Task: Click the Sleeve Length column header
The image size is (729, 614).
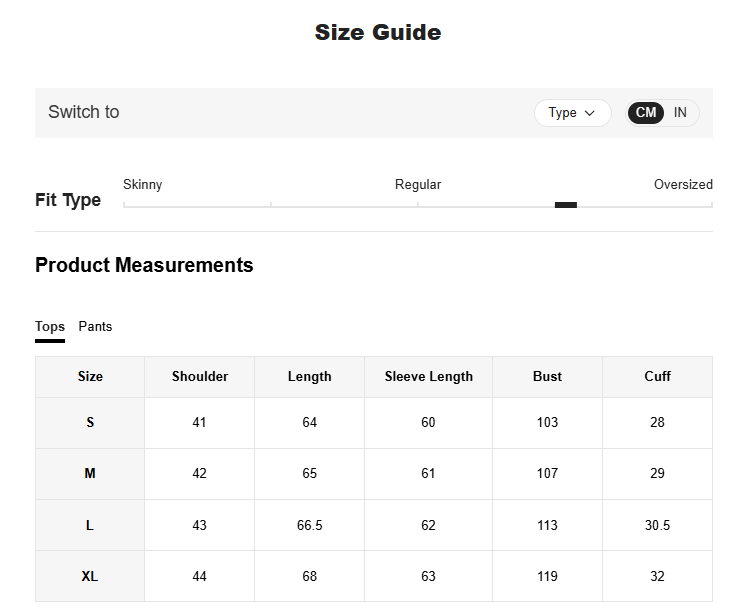Action: pyautogui.click(x=429, y=377)
